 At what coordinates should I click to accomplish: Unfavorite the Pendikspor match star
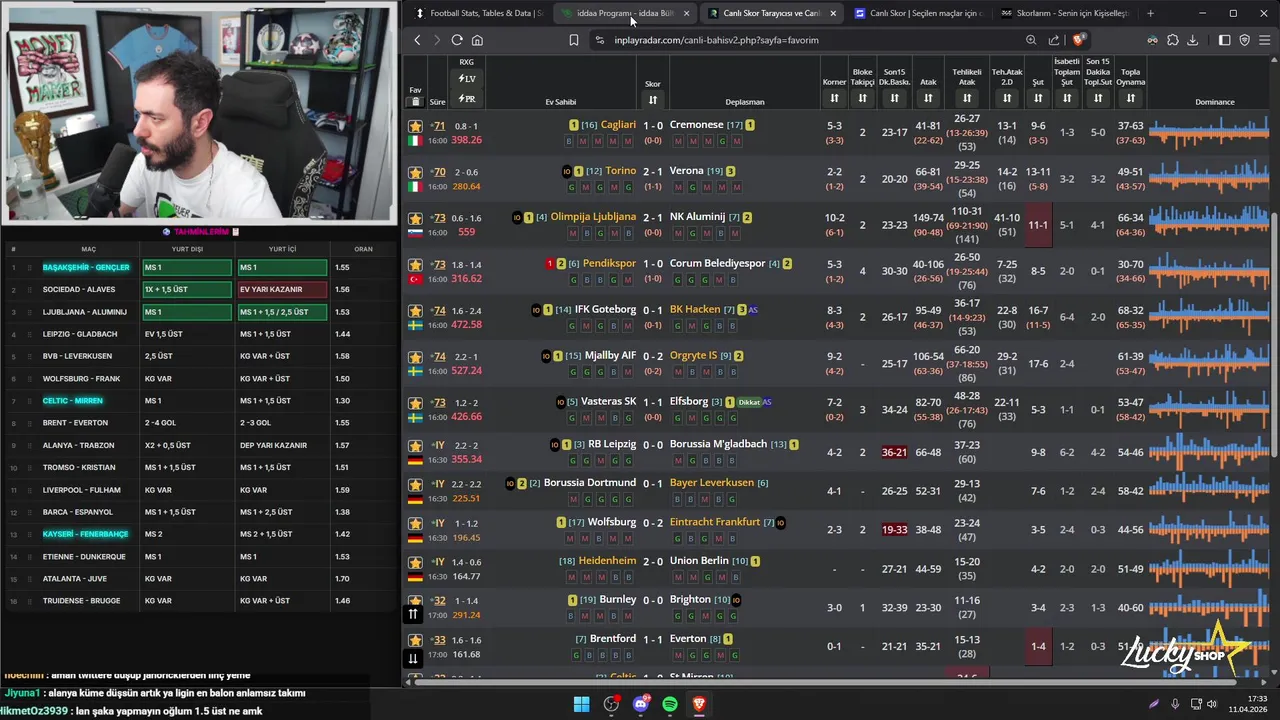pyautogui.click(x=415, y=265)
